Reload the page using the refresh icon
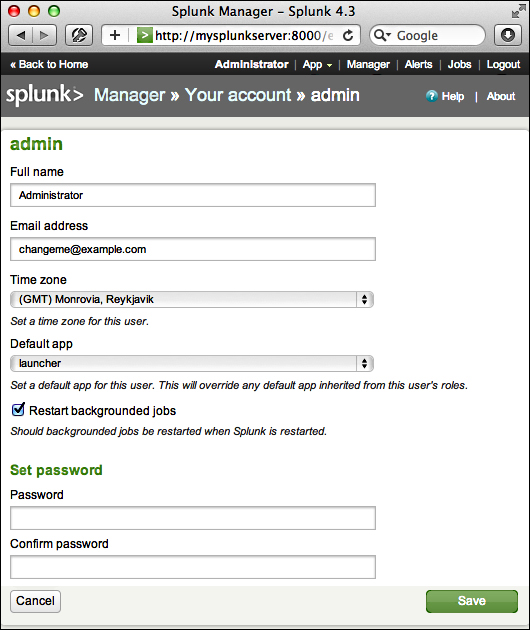The width and height of the screenshot is (530, 630). tap(348, 36)
